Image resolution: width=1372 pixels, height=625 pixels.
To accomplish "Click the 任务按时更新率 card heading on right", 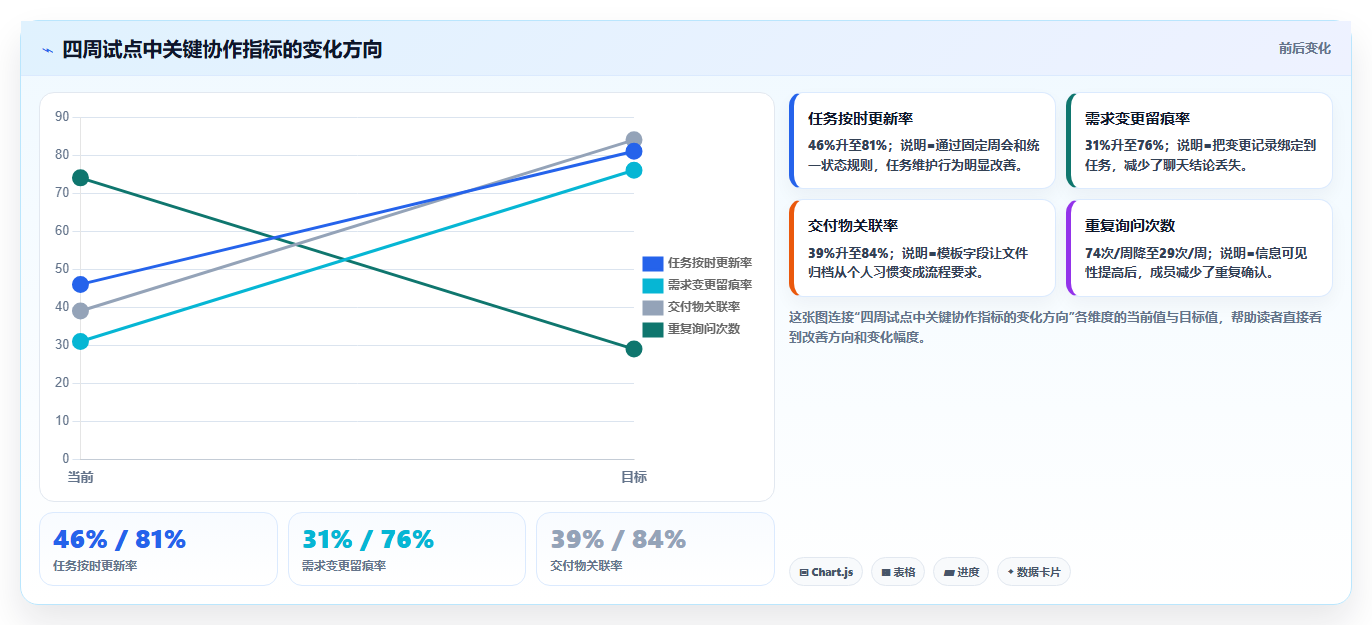I will pos(860,118).
